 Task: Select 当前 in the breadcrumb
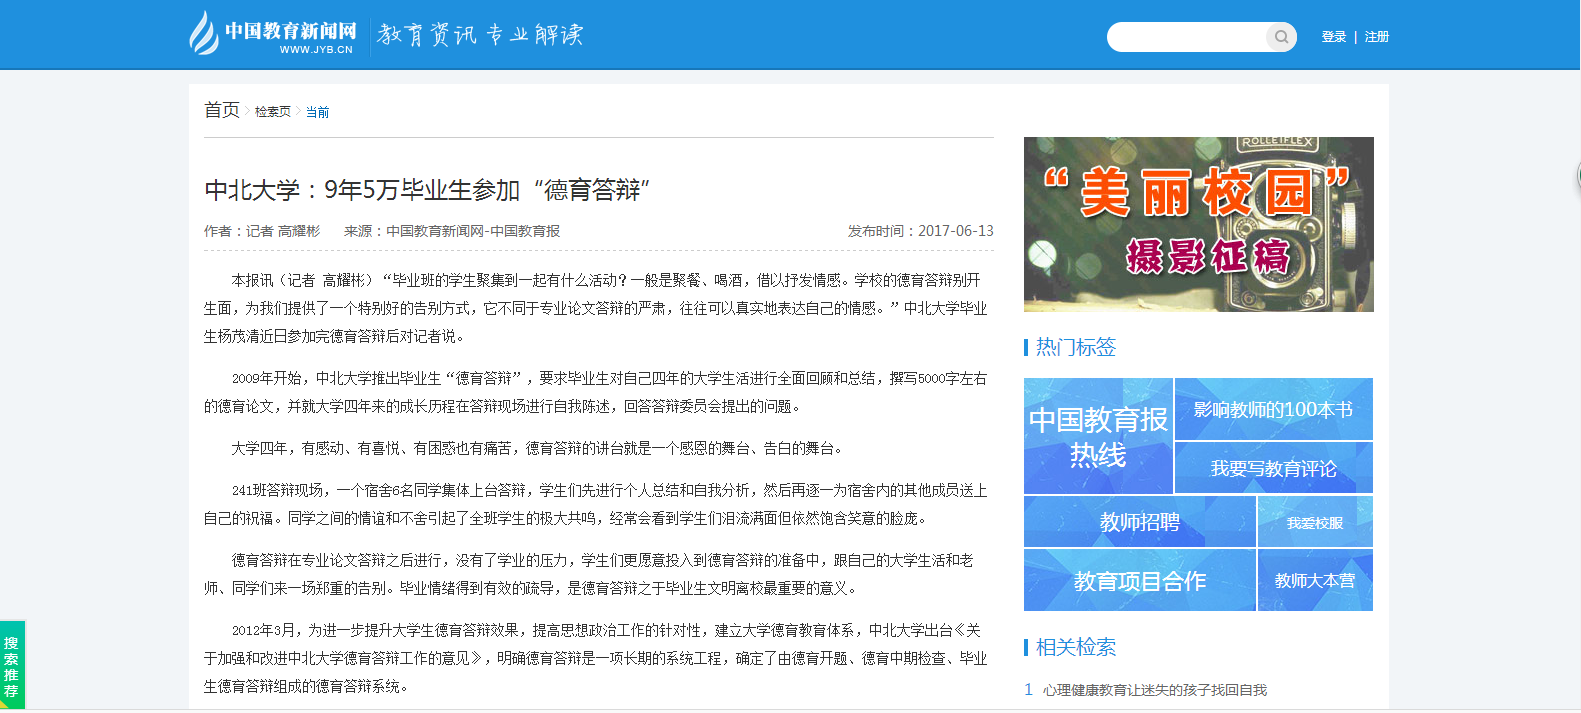point(317,112)
